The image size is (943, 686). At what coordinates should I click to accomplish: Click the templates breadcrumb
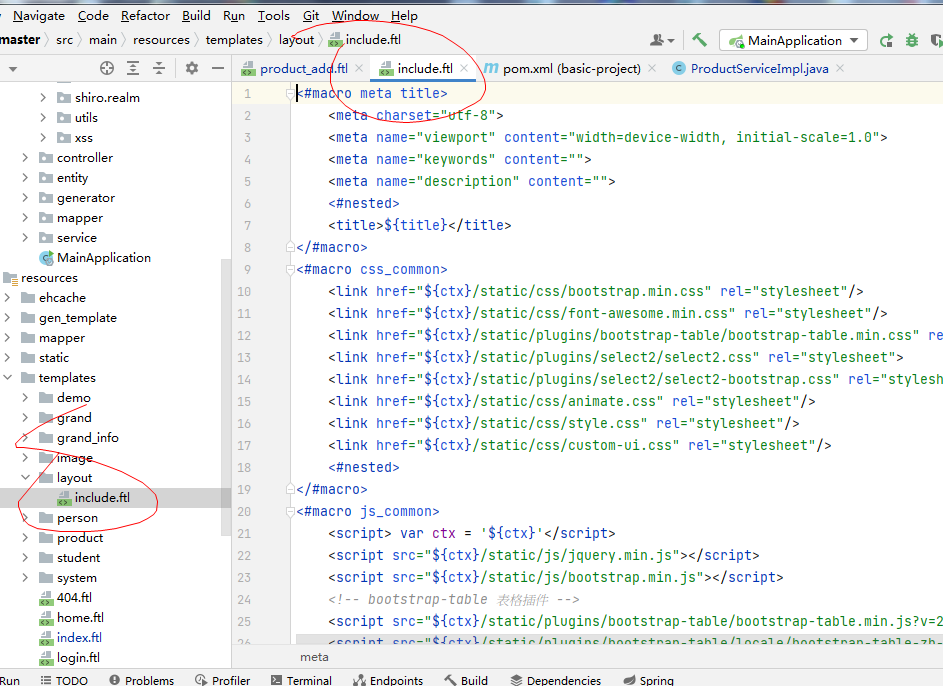(x=234, y=40)
